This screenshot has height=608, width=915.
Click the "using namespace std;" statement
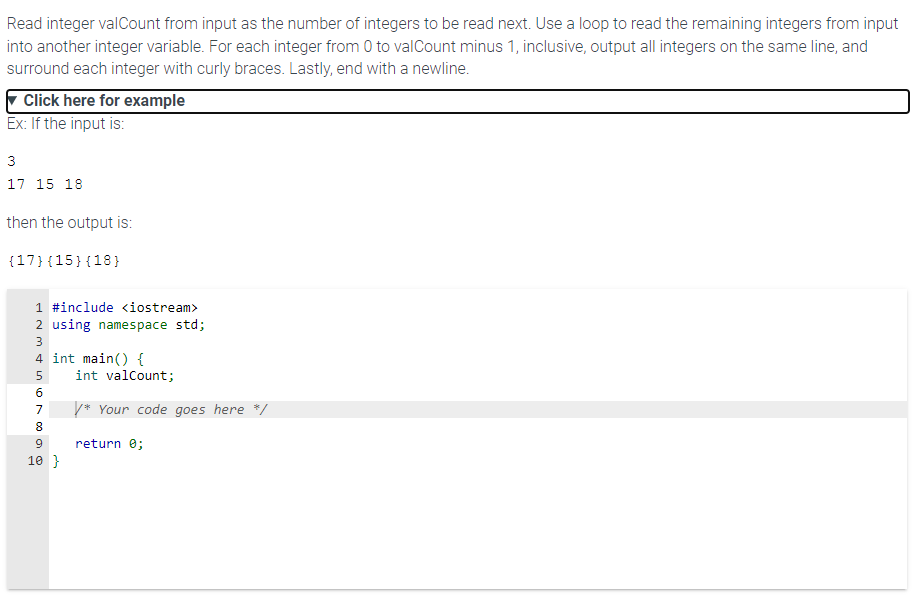(128, 324)
